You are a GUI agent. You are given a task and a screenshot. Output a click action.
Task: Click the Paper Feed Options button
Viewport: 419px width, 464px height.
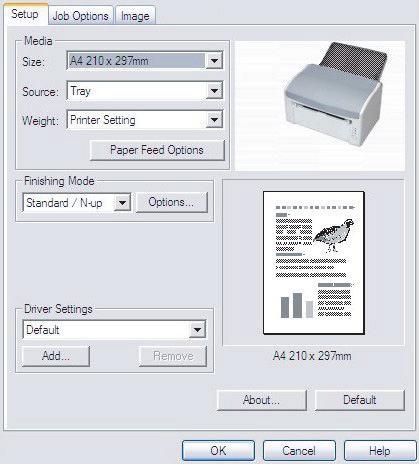point(157,150)
